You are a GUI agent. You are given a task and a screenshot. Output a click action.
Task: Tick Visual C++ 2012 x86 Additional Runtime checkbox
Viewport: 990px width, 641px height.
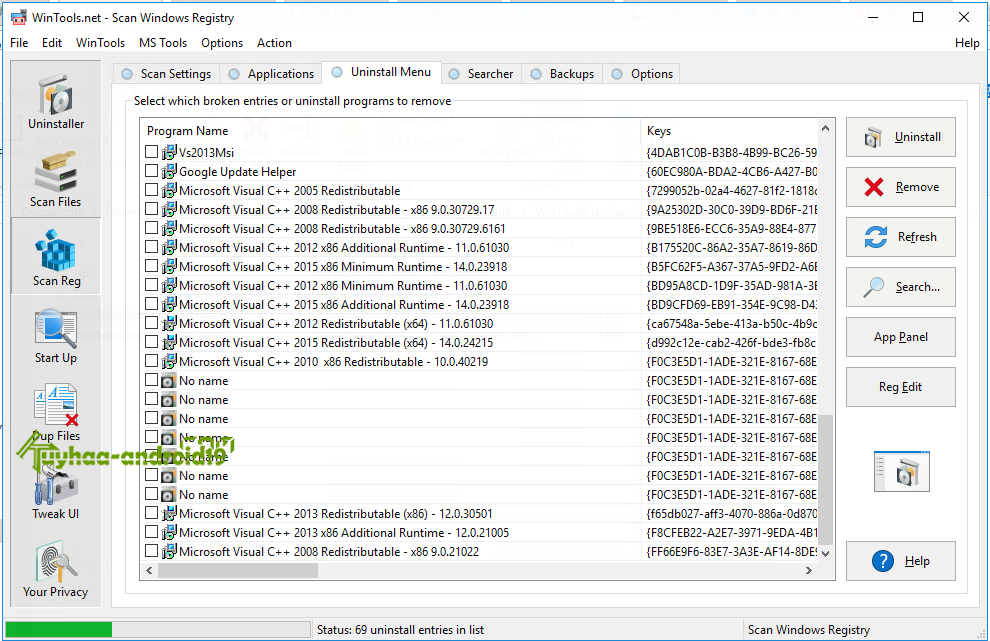pos(151,246)
